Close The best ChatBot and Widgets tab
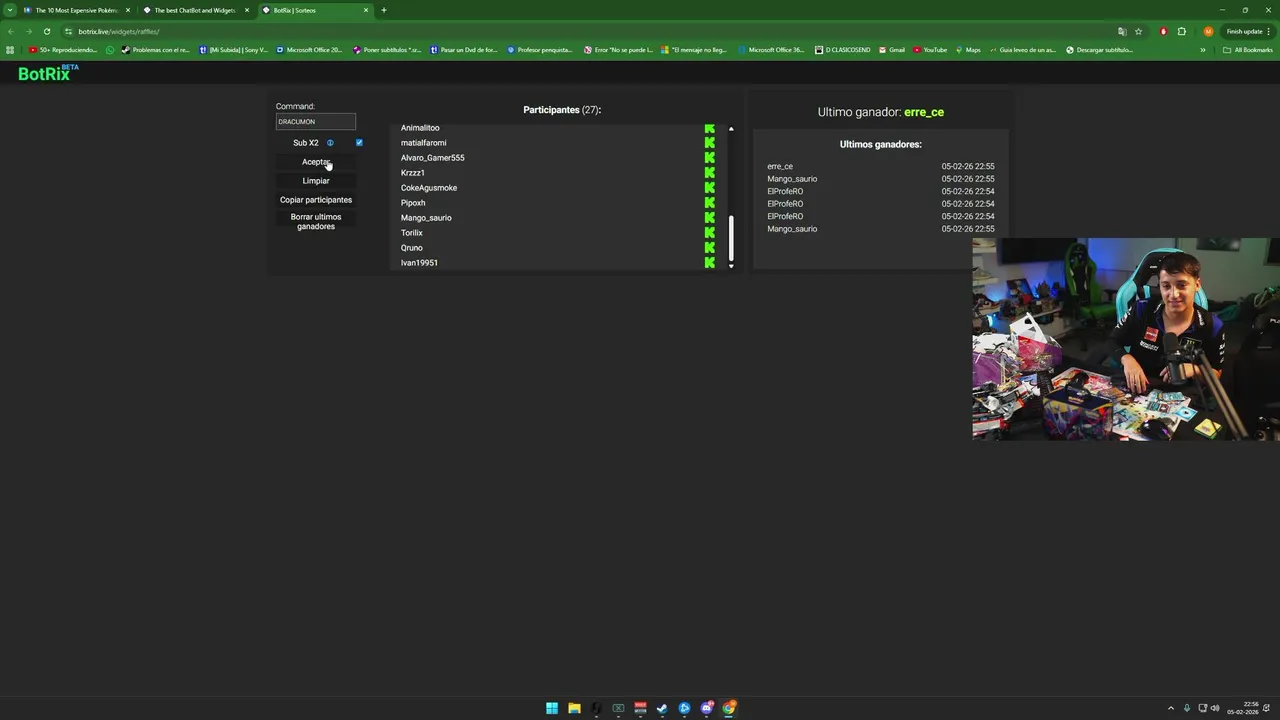The image size is (1280, 720). [x=247, y=10]
